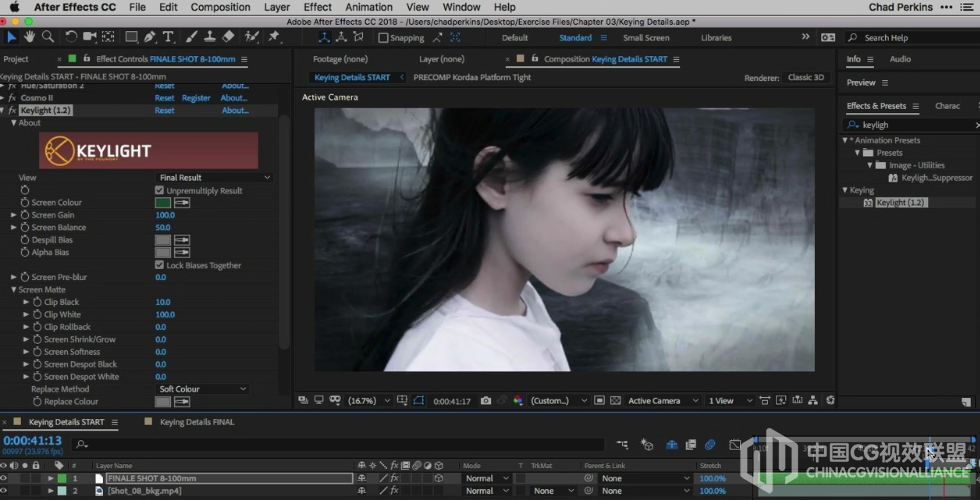Uncheck Lock Biases Together
The height and width of the screenshot is (500, 980).
[159, 265]
